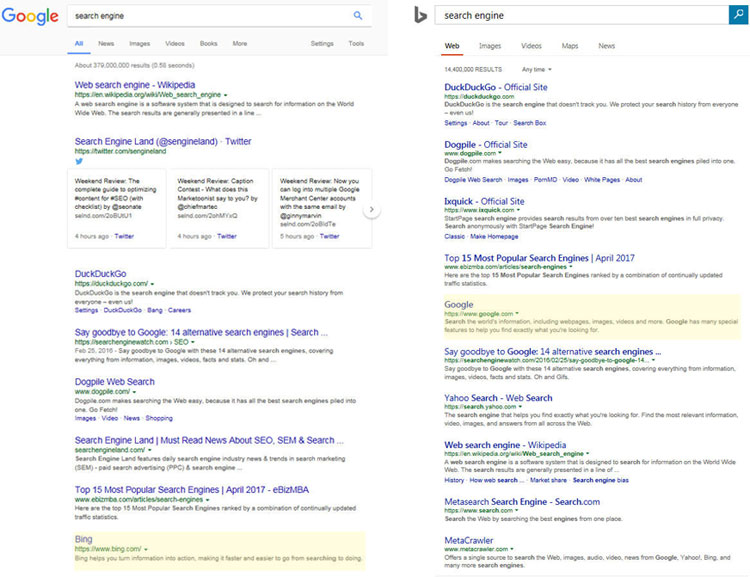Screen dimensions: 750x577
Task: Click the Google logo
Action: tap(30, 16)
